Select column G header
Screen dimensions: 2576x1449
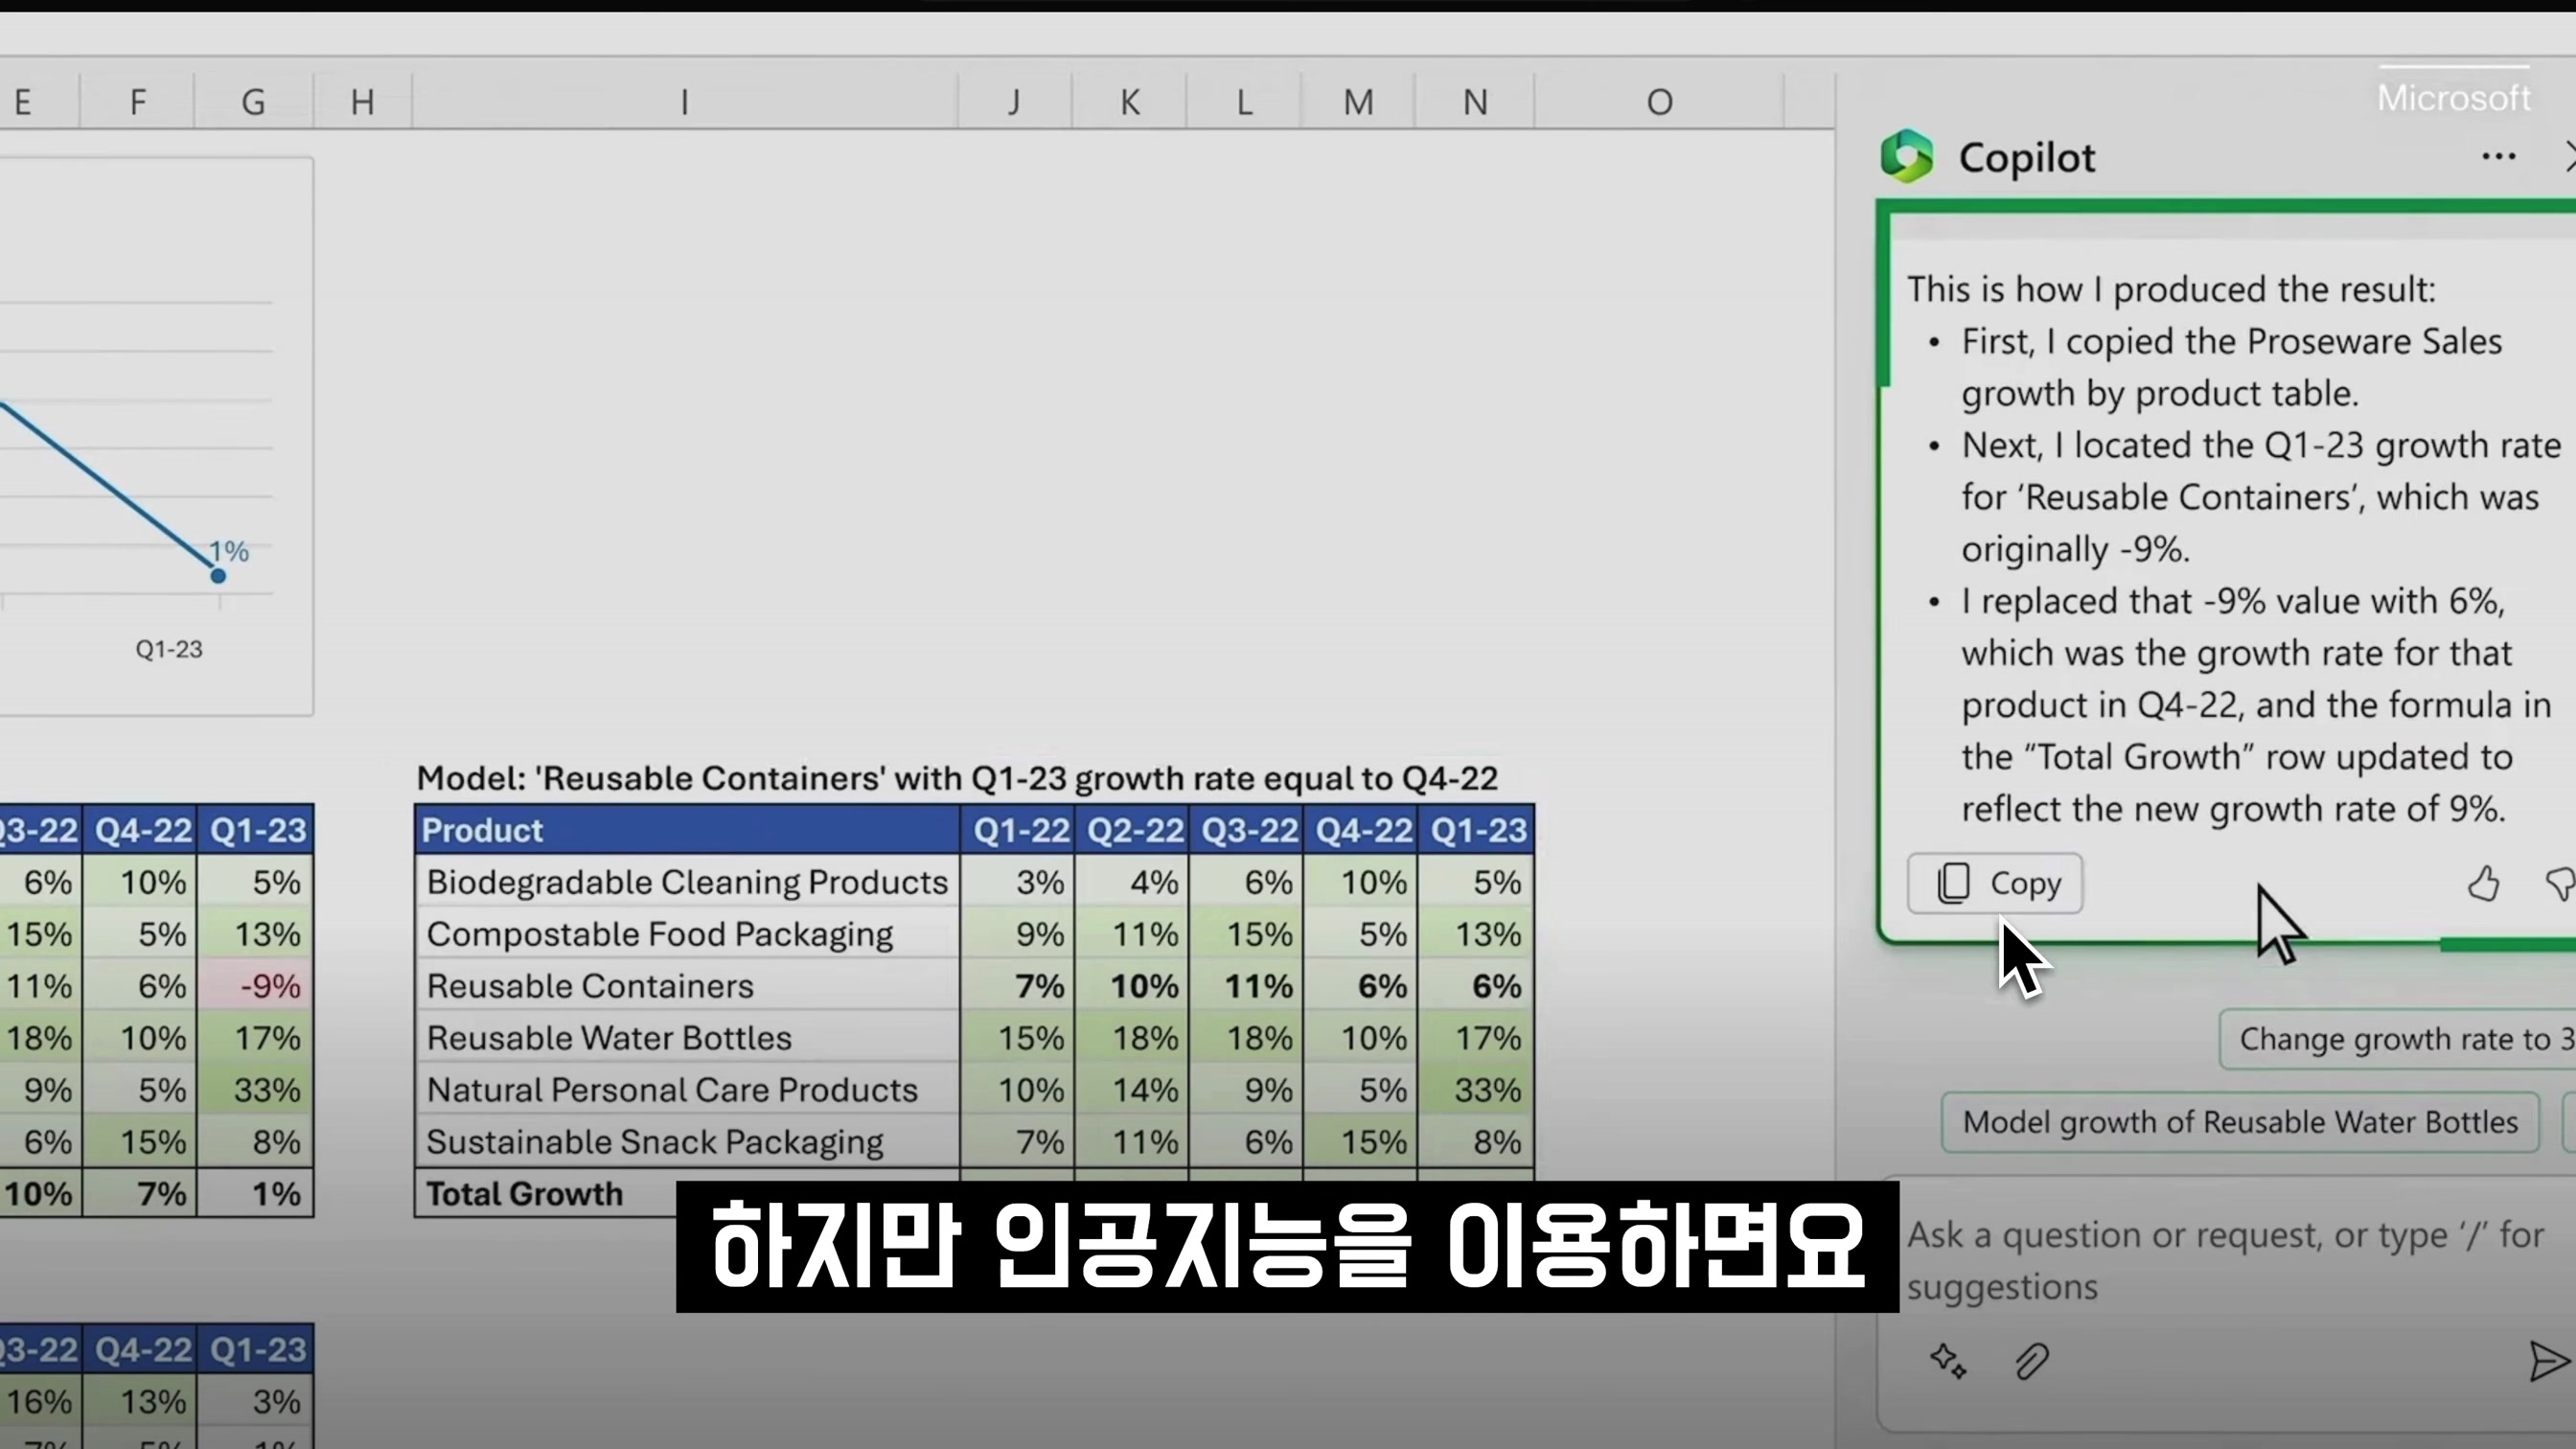[x=253, y=101]
